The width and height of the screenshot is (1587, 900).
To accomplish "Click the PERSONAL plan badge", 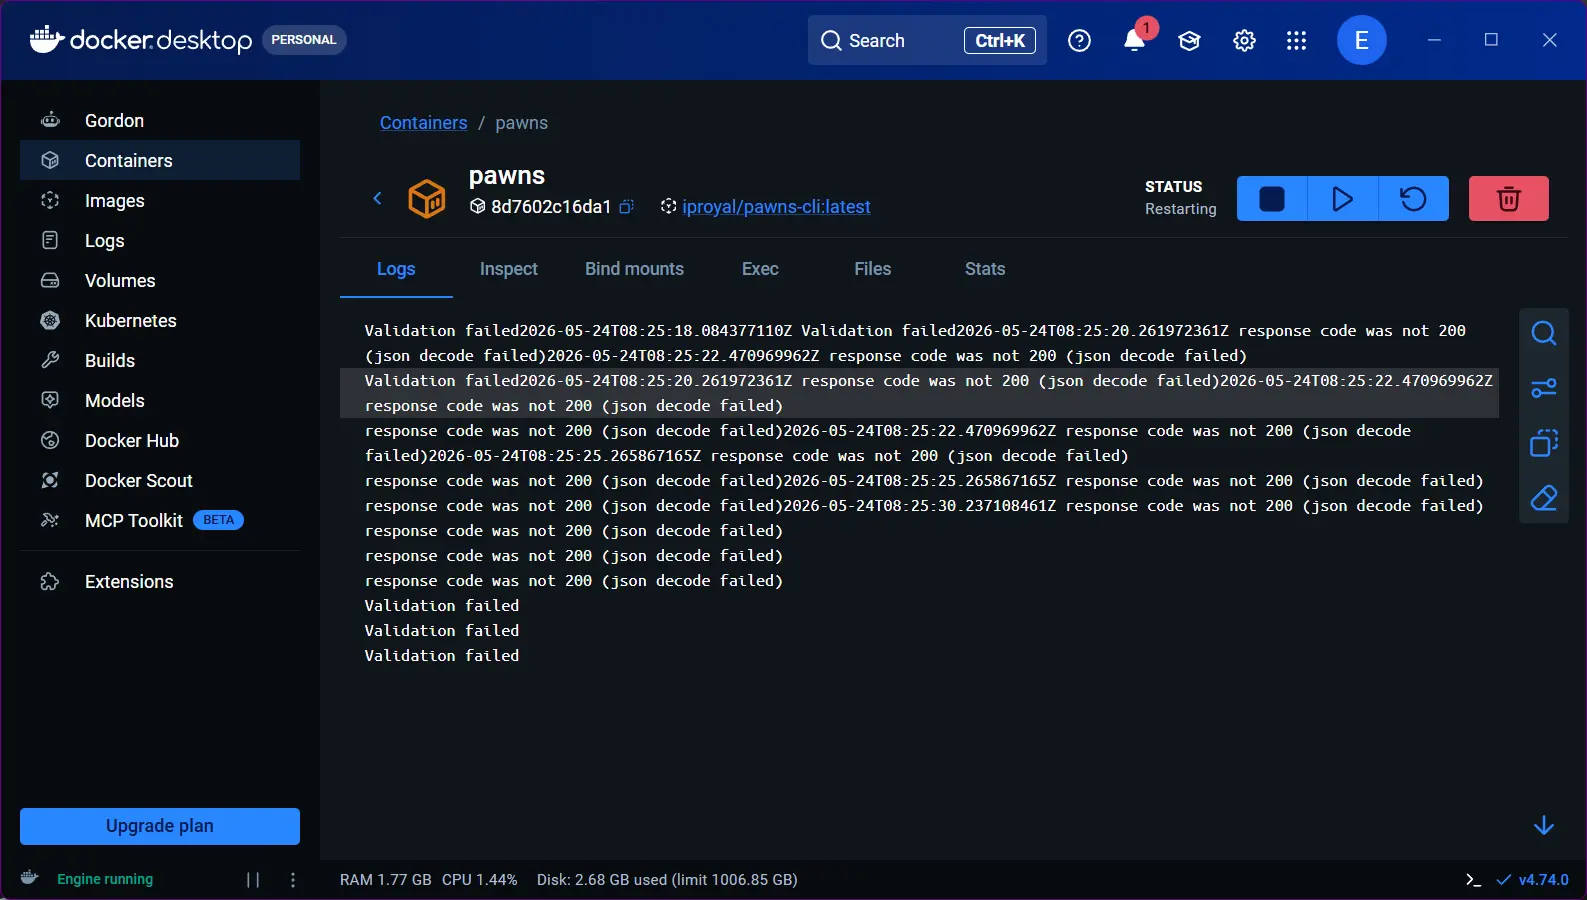I will pyautogui.click(x=304, y=40).
